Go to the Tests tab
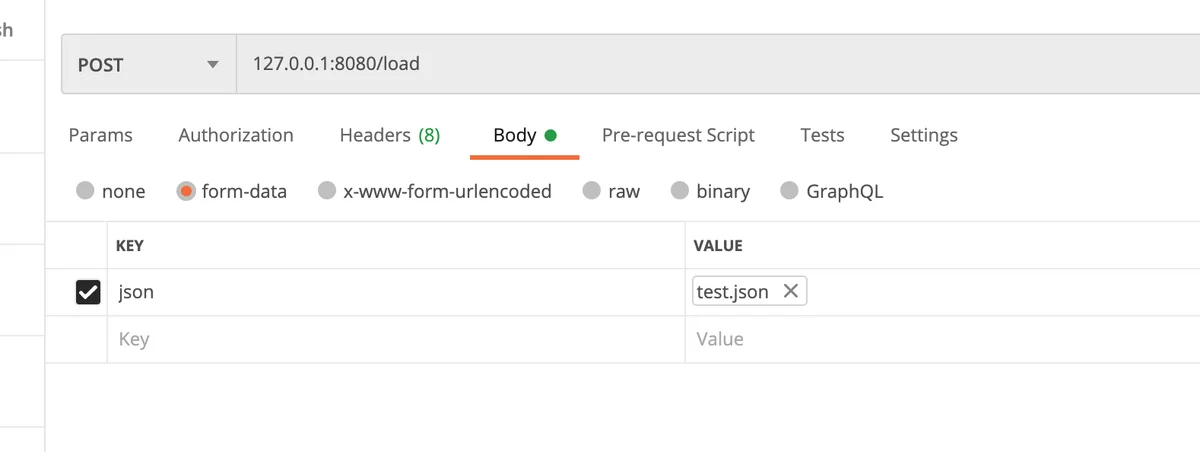 [822, 135]
